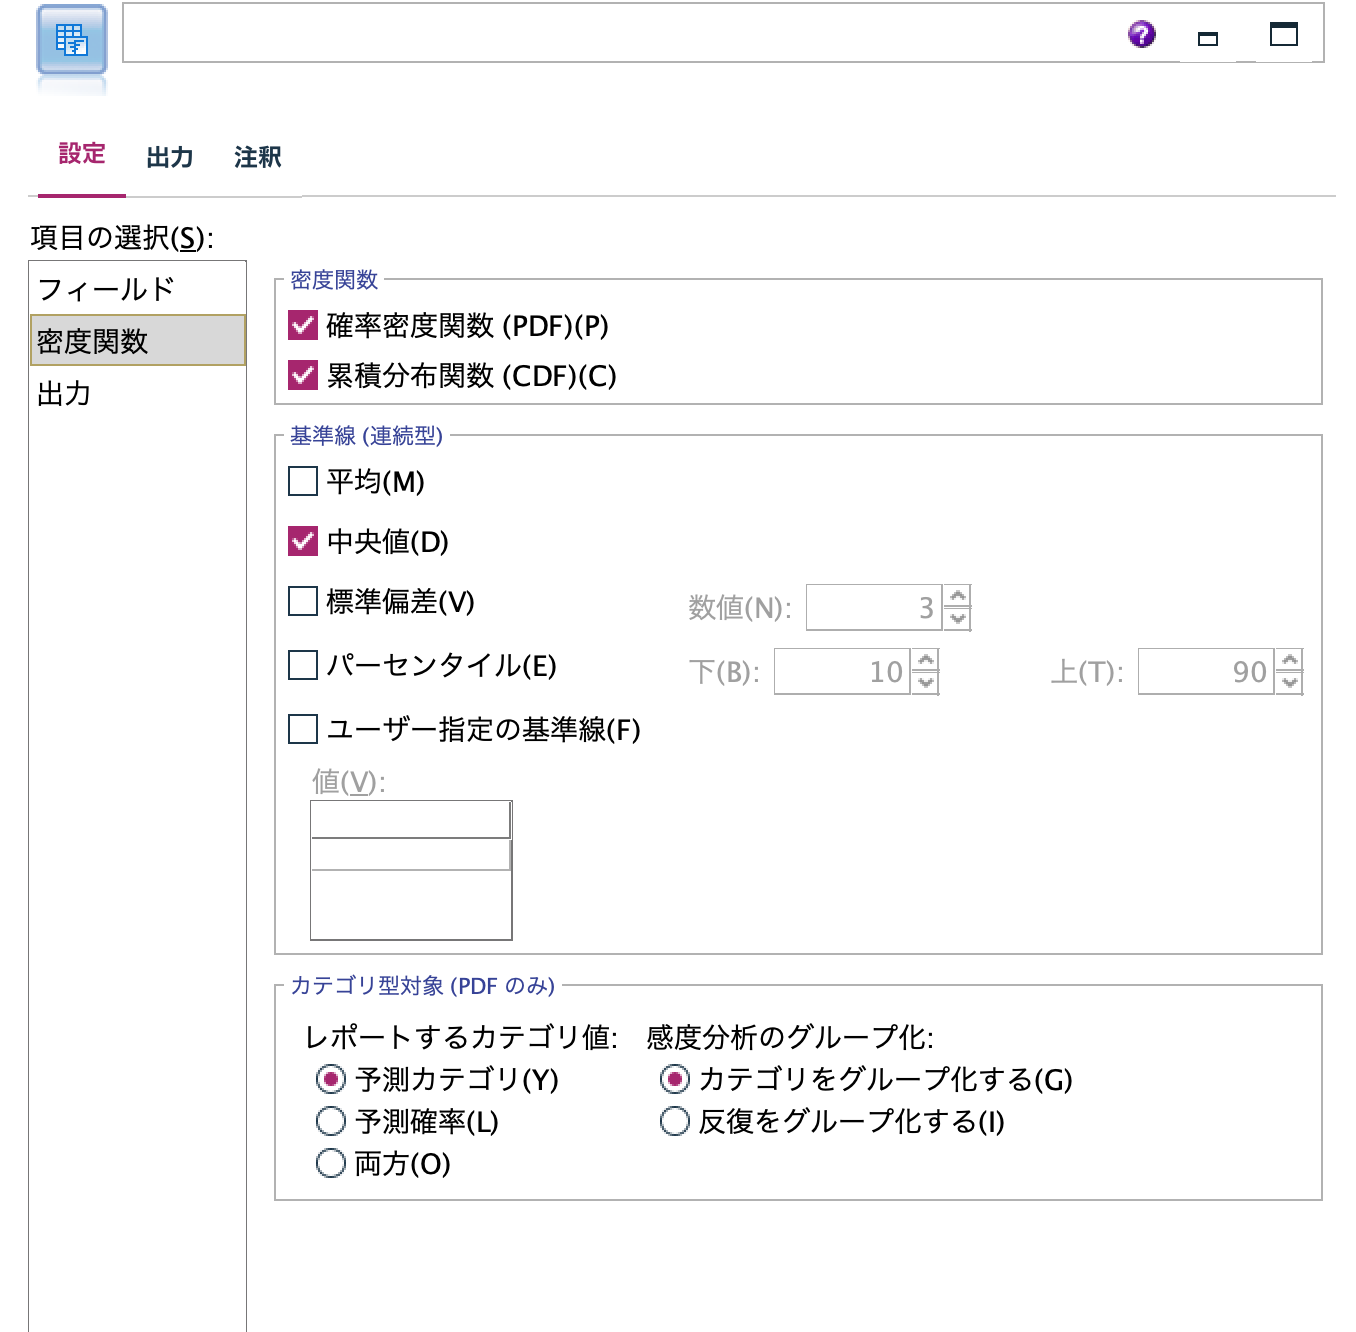
Task: Click the up arrow on the 数値(N) spinner
Action: 957,596
